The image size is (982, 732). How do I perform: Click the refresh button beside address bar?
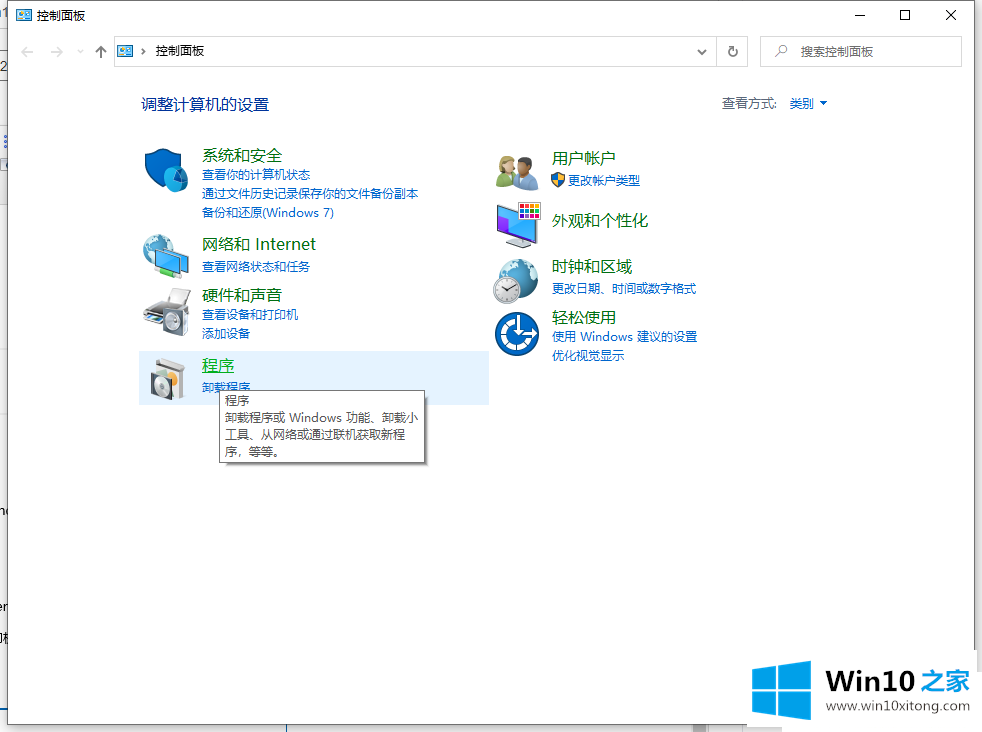[733, 51]
